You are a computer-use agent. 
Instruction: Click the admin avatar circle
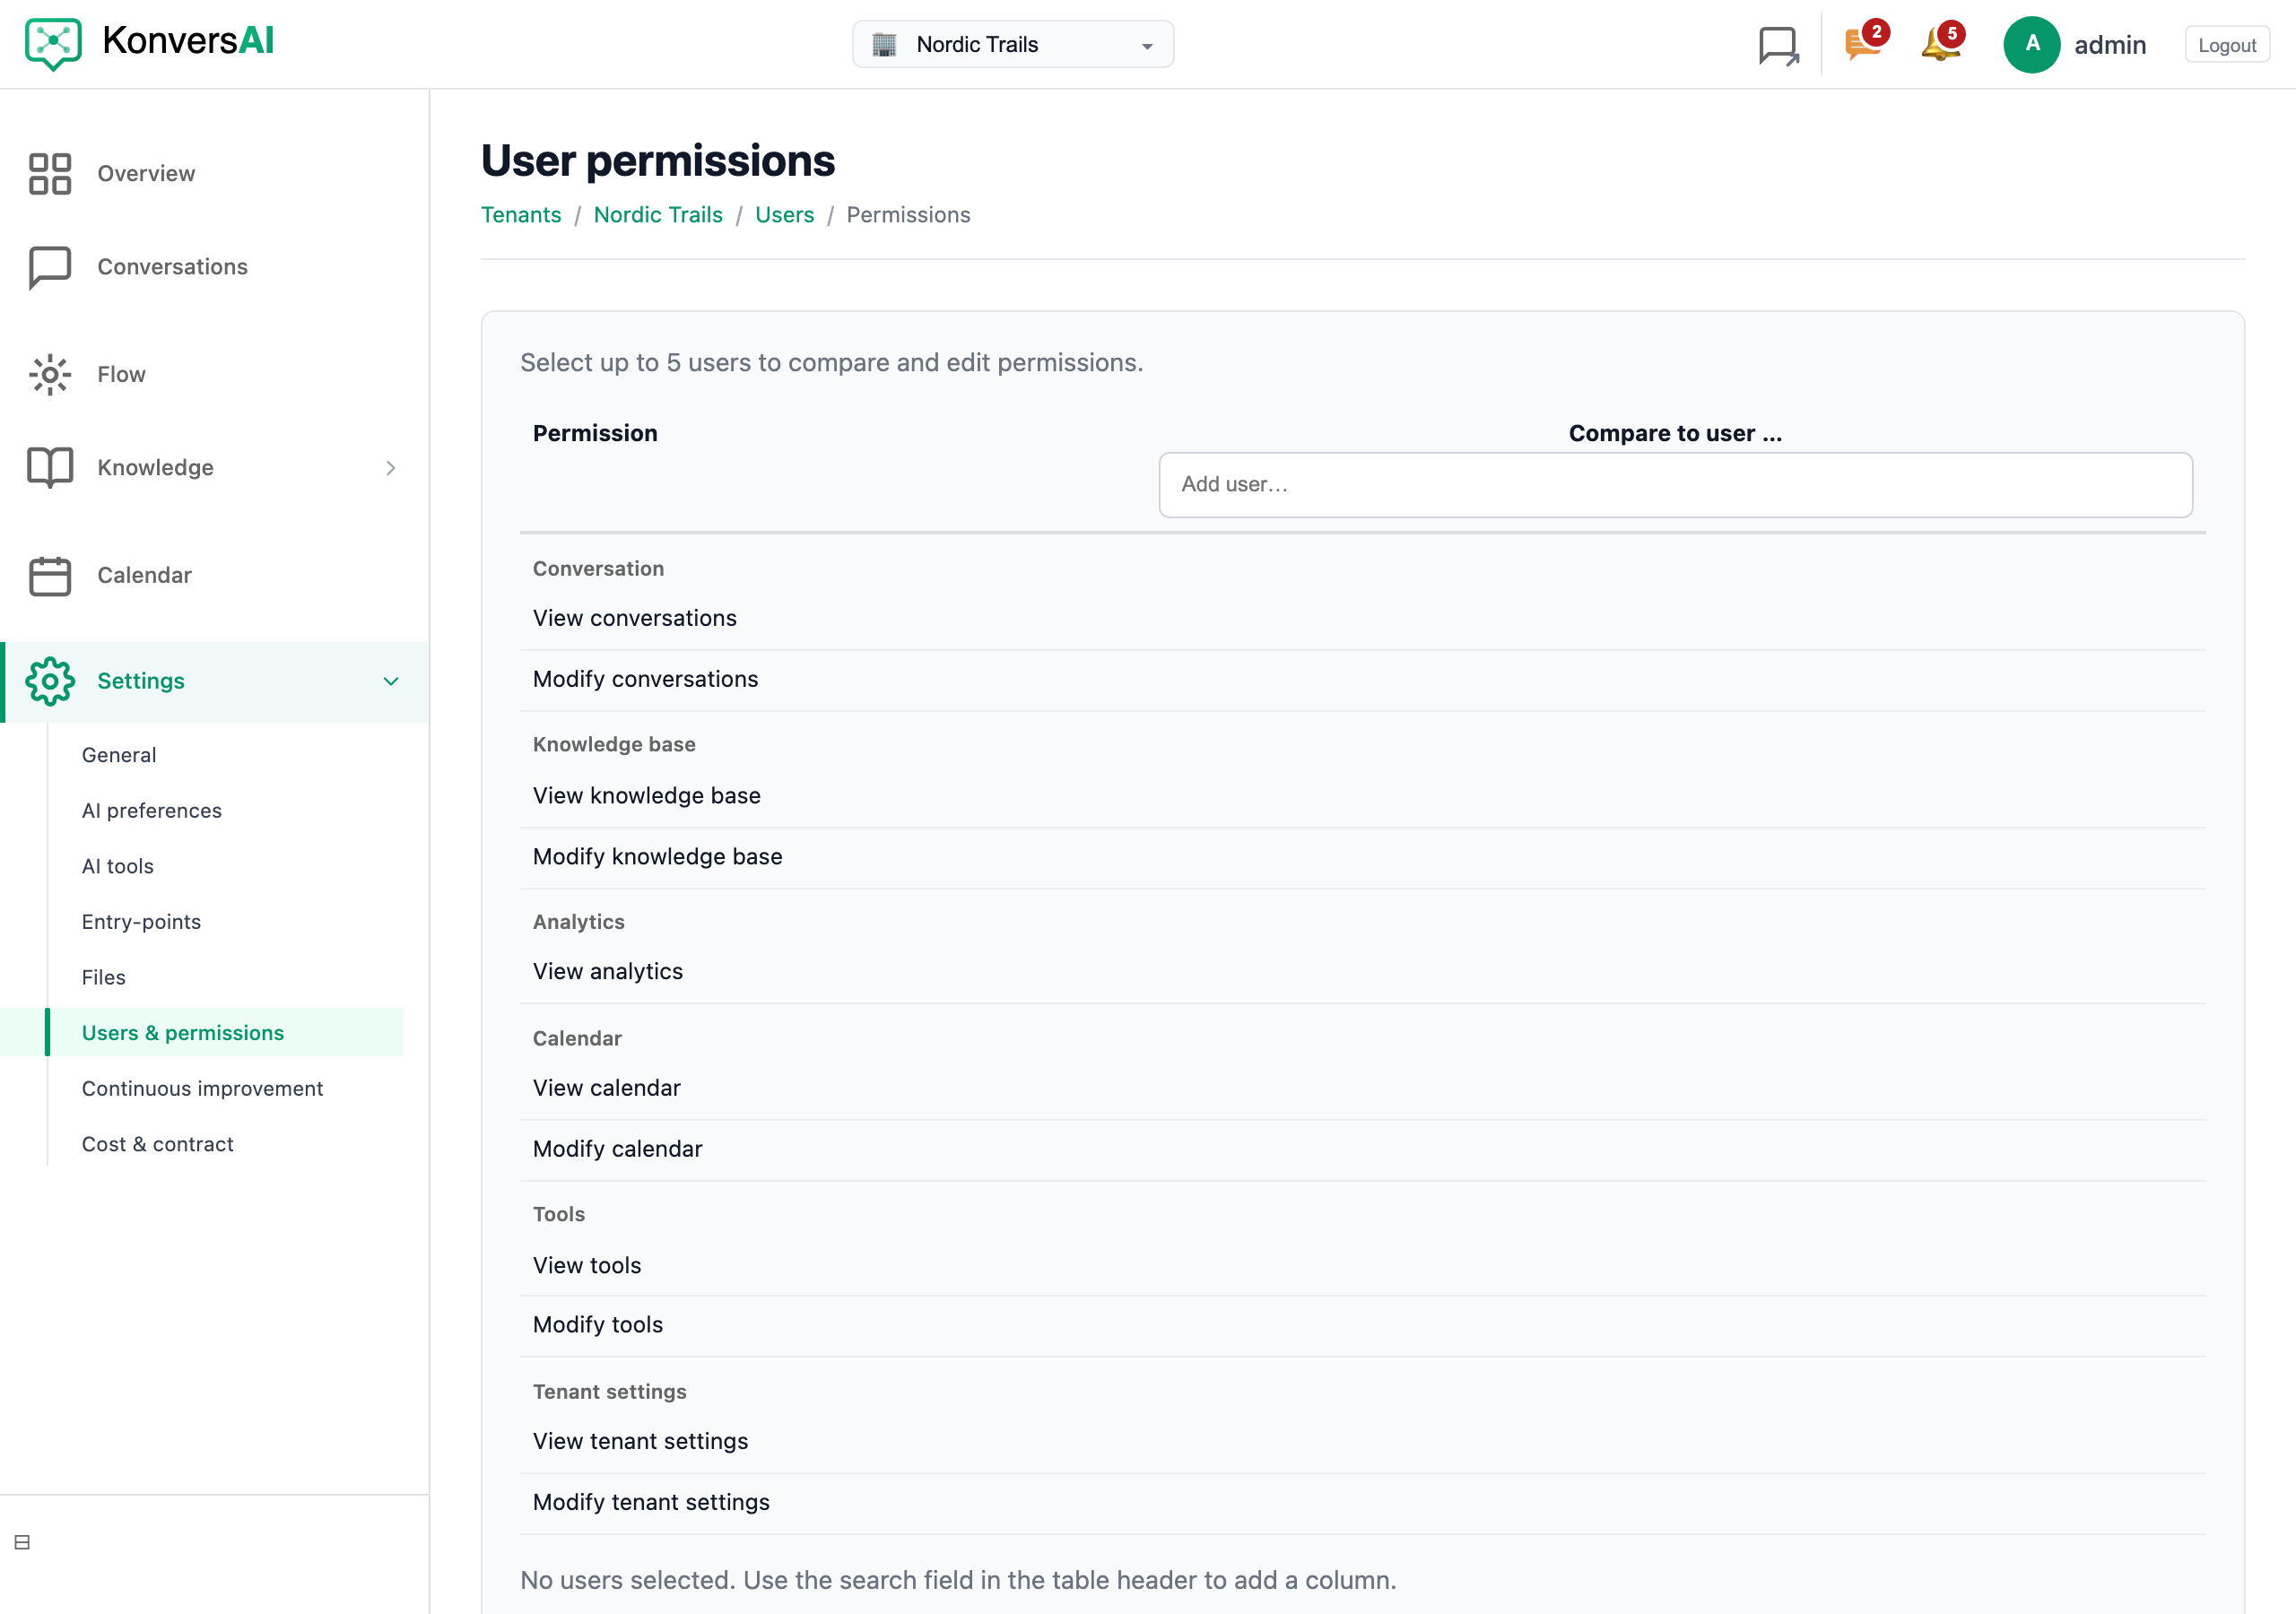pos(2031,45)
